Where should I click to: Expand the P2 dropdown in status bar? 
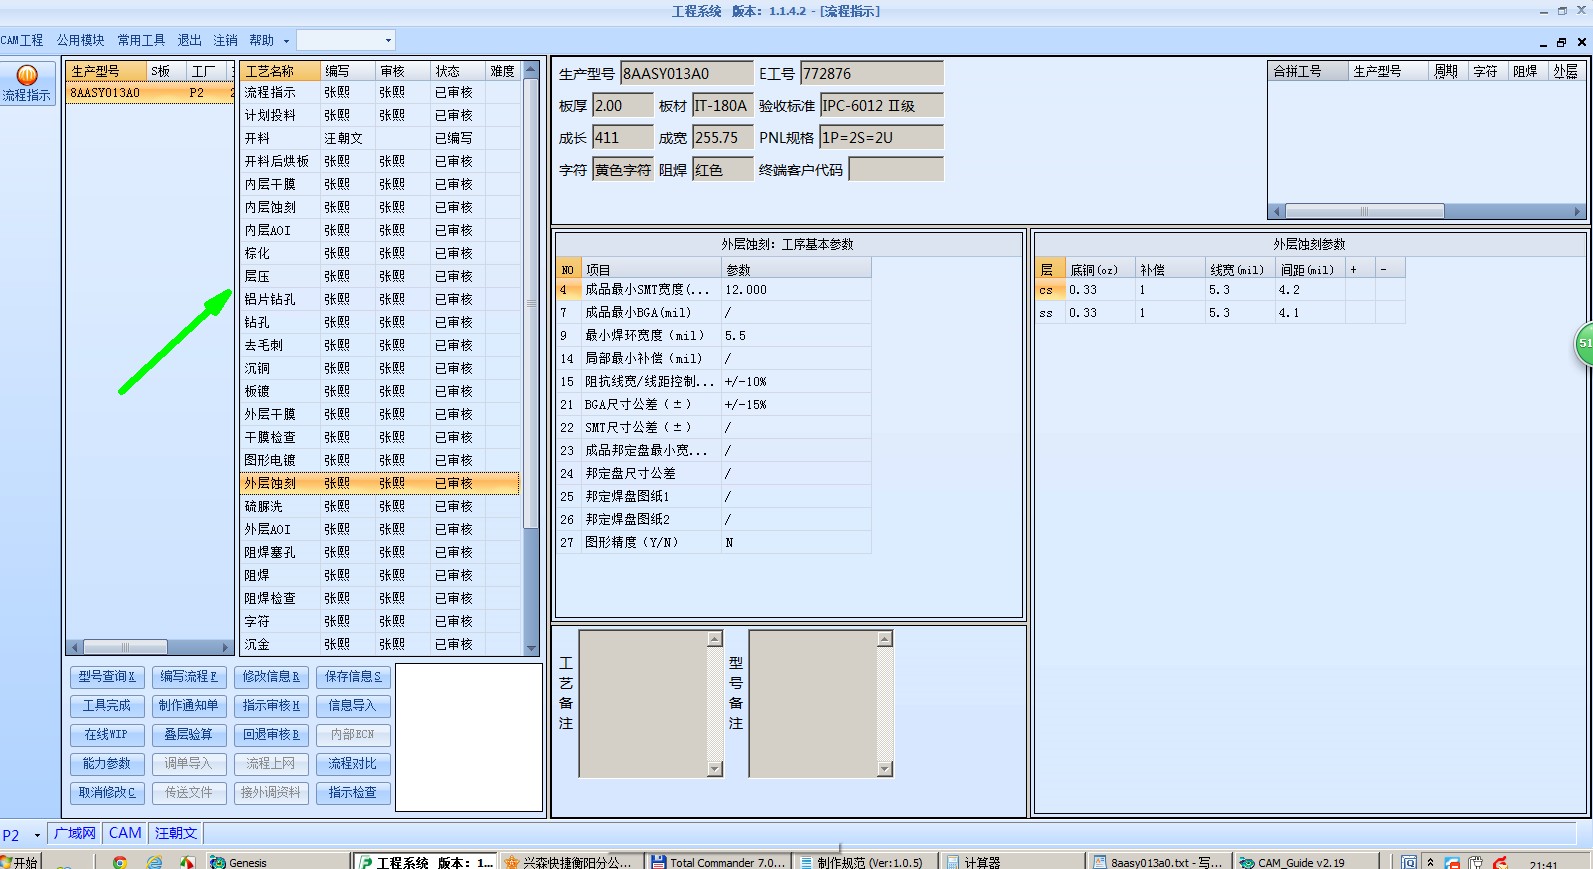[x=37, y=835]
